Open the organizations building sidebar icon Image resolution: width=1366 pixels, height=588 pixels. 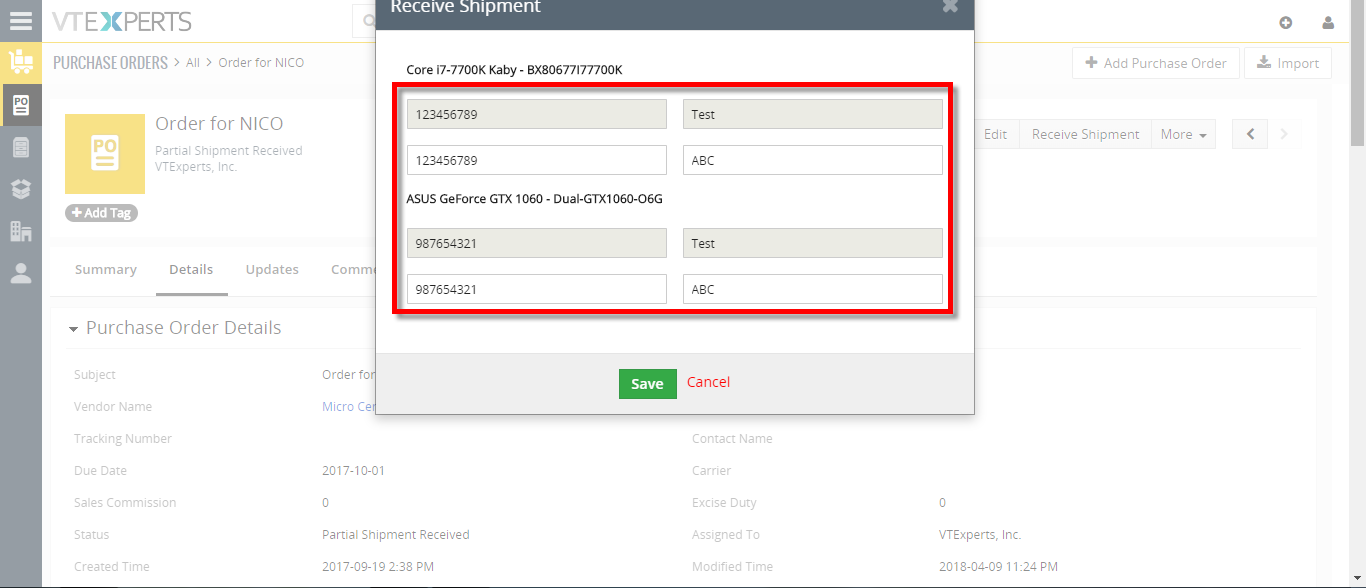tap(21, 231)
